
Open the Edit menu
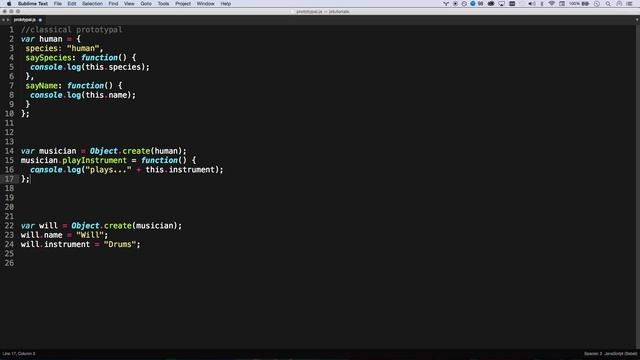point(72,4)
